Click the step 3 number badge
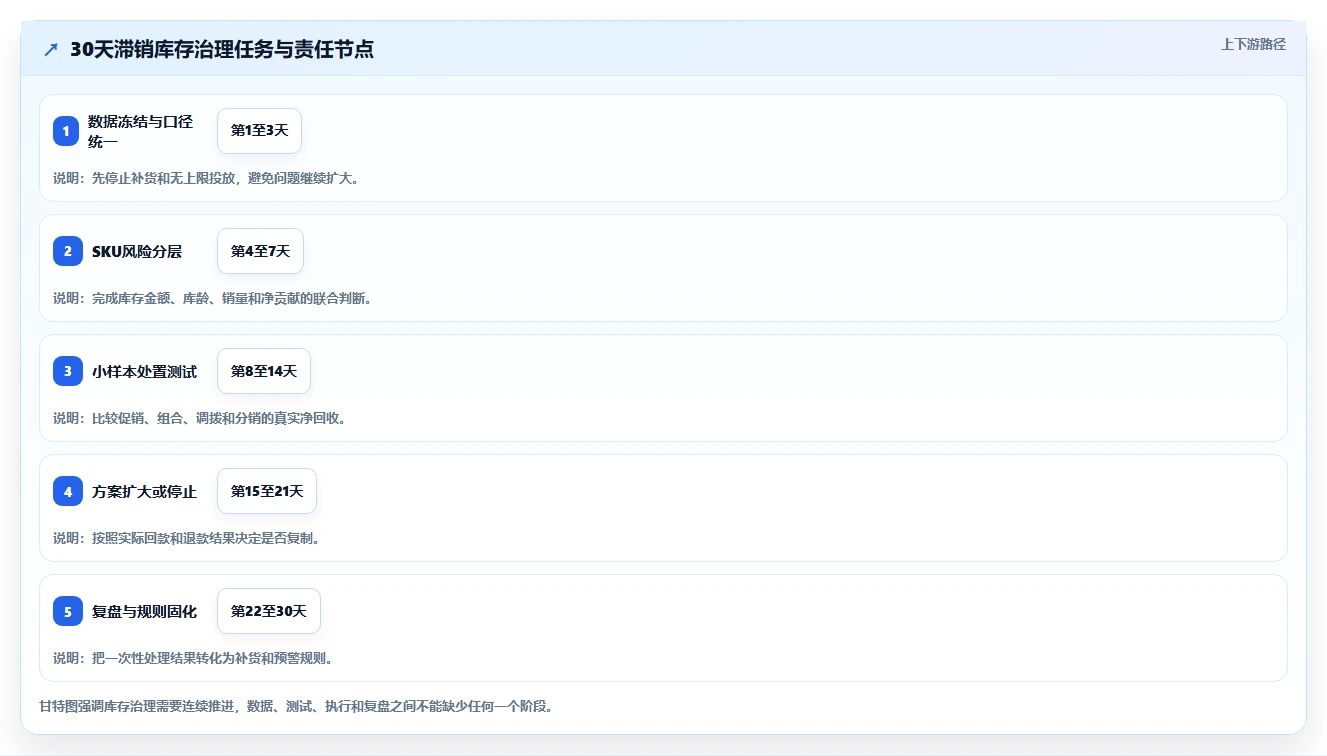 pos(68,371)
